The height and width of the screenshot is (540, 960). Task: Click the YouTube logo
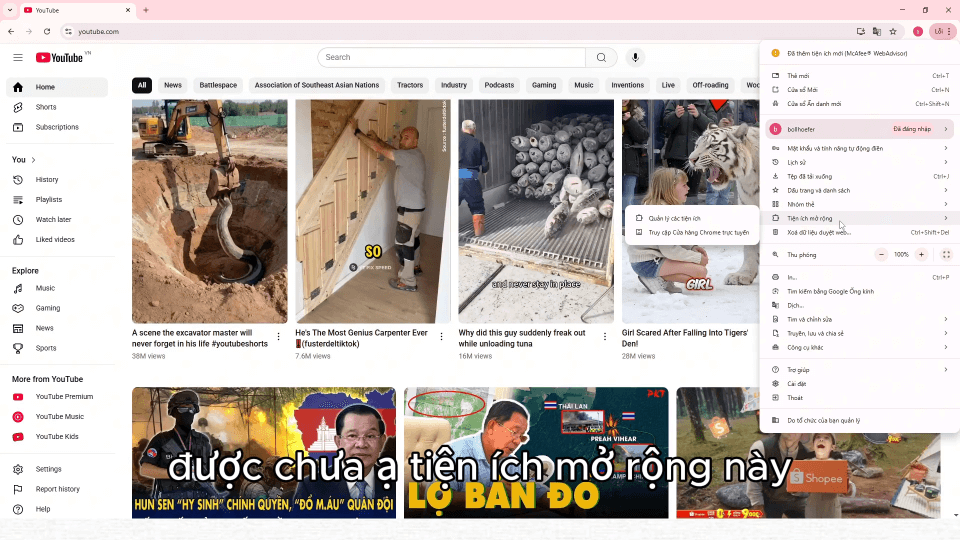click(x=59, y=58)
